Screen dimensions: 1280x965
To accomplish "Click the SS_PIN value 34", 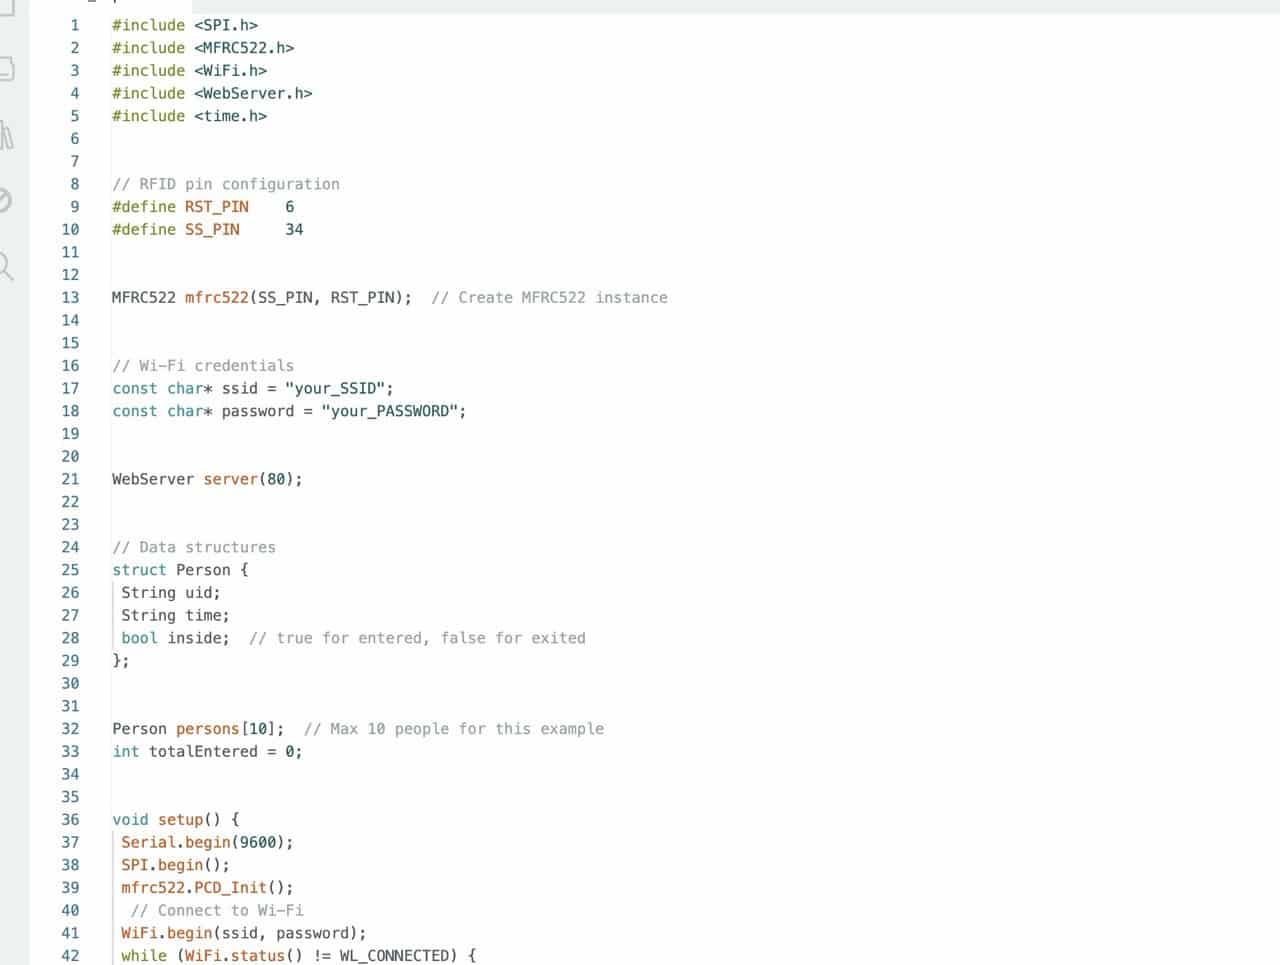I will click(x=294, y=230).
